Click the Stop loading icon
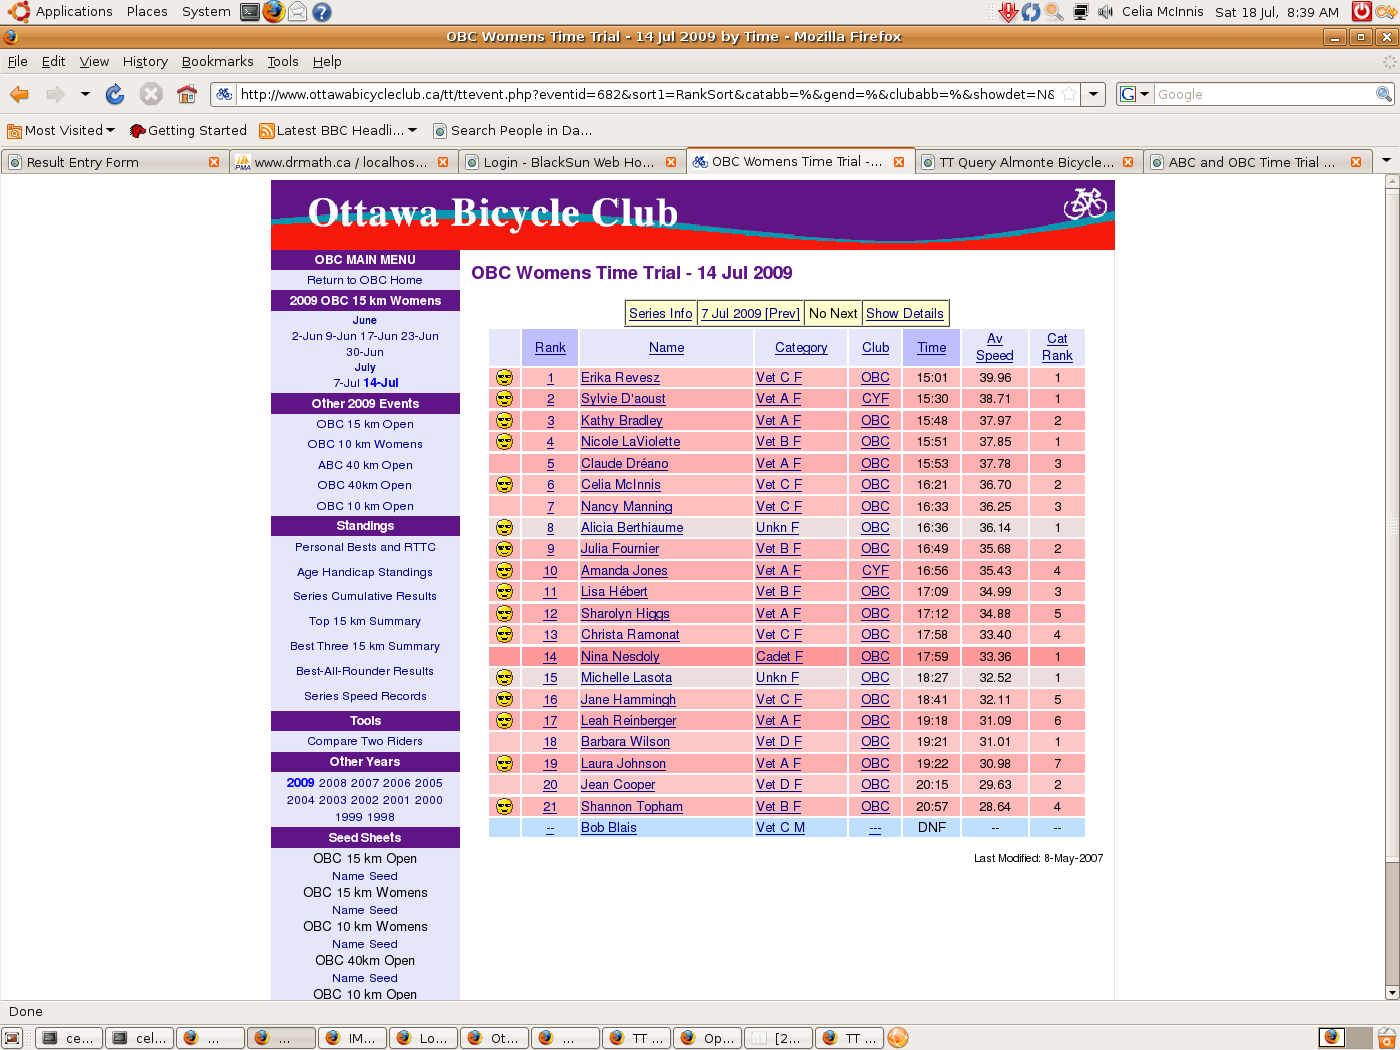 point(151,94)
